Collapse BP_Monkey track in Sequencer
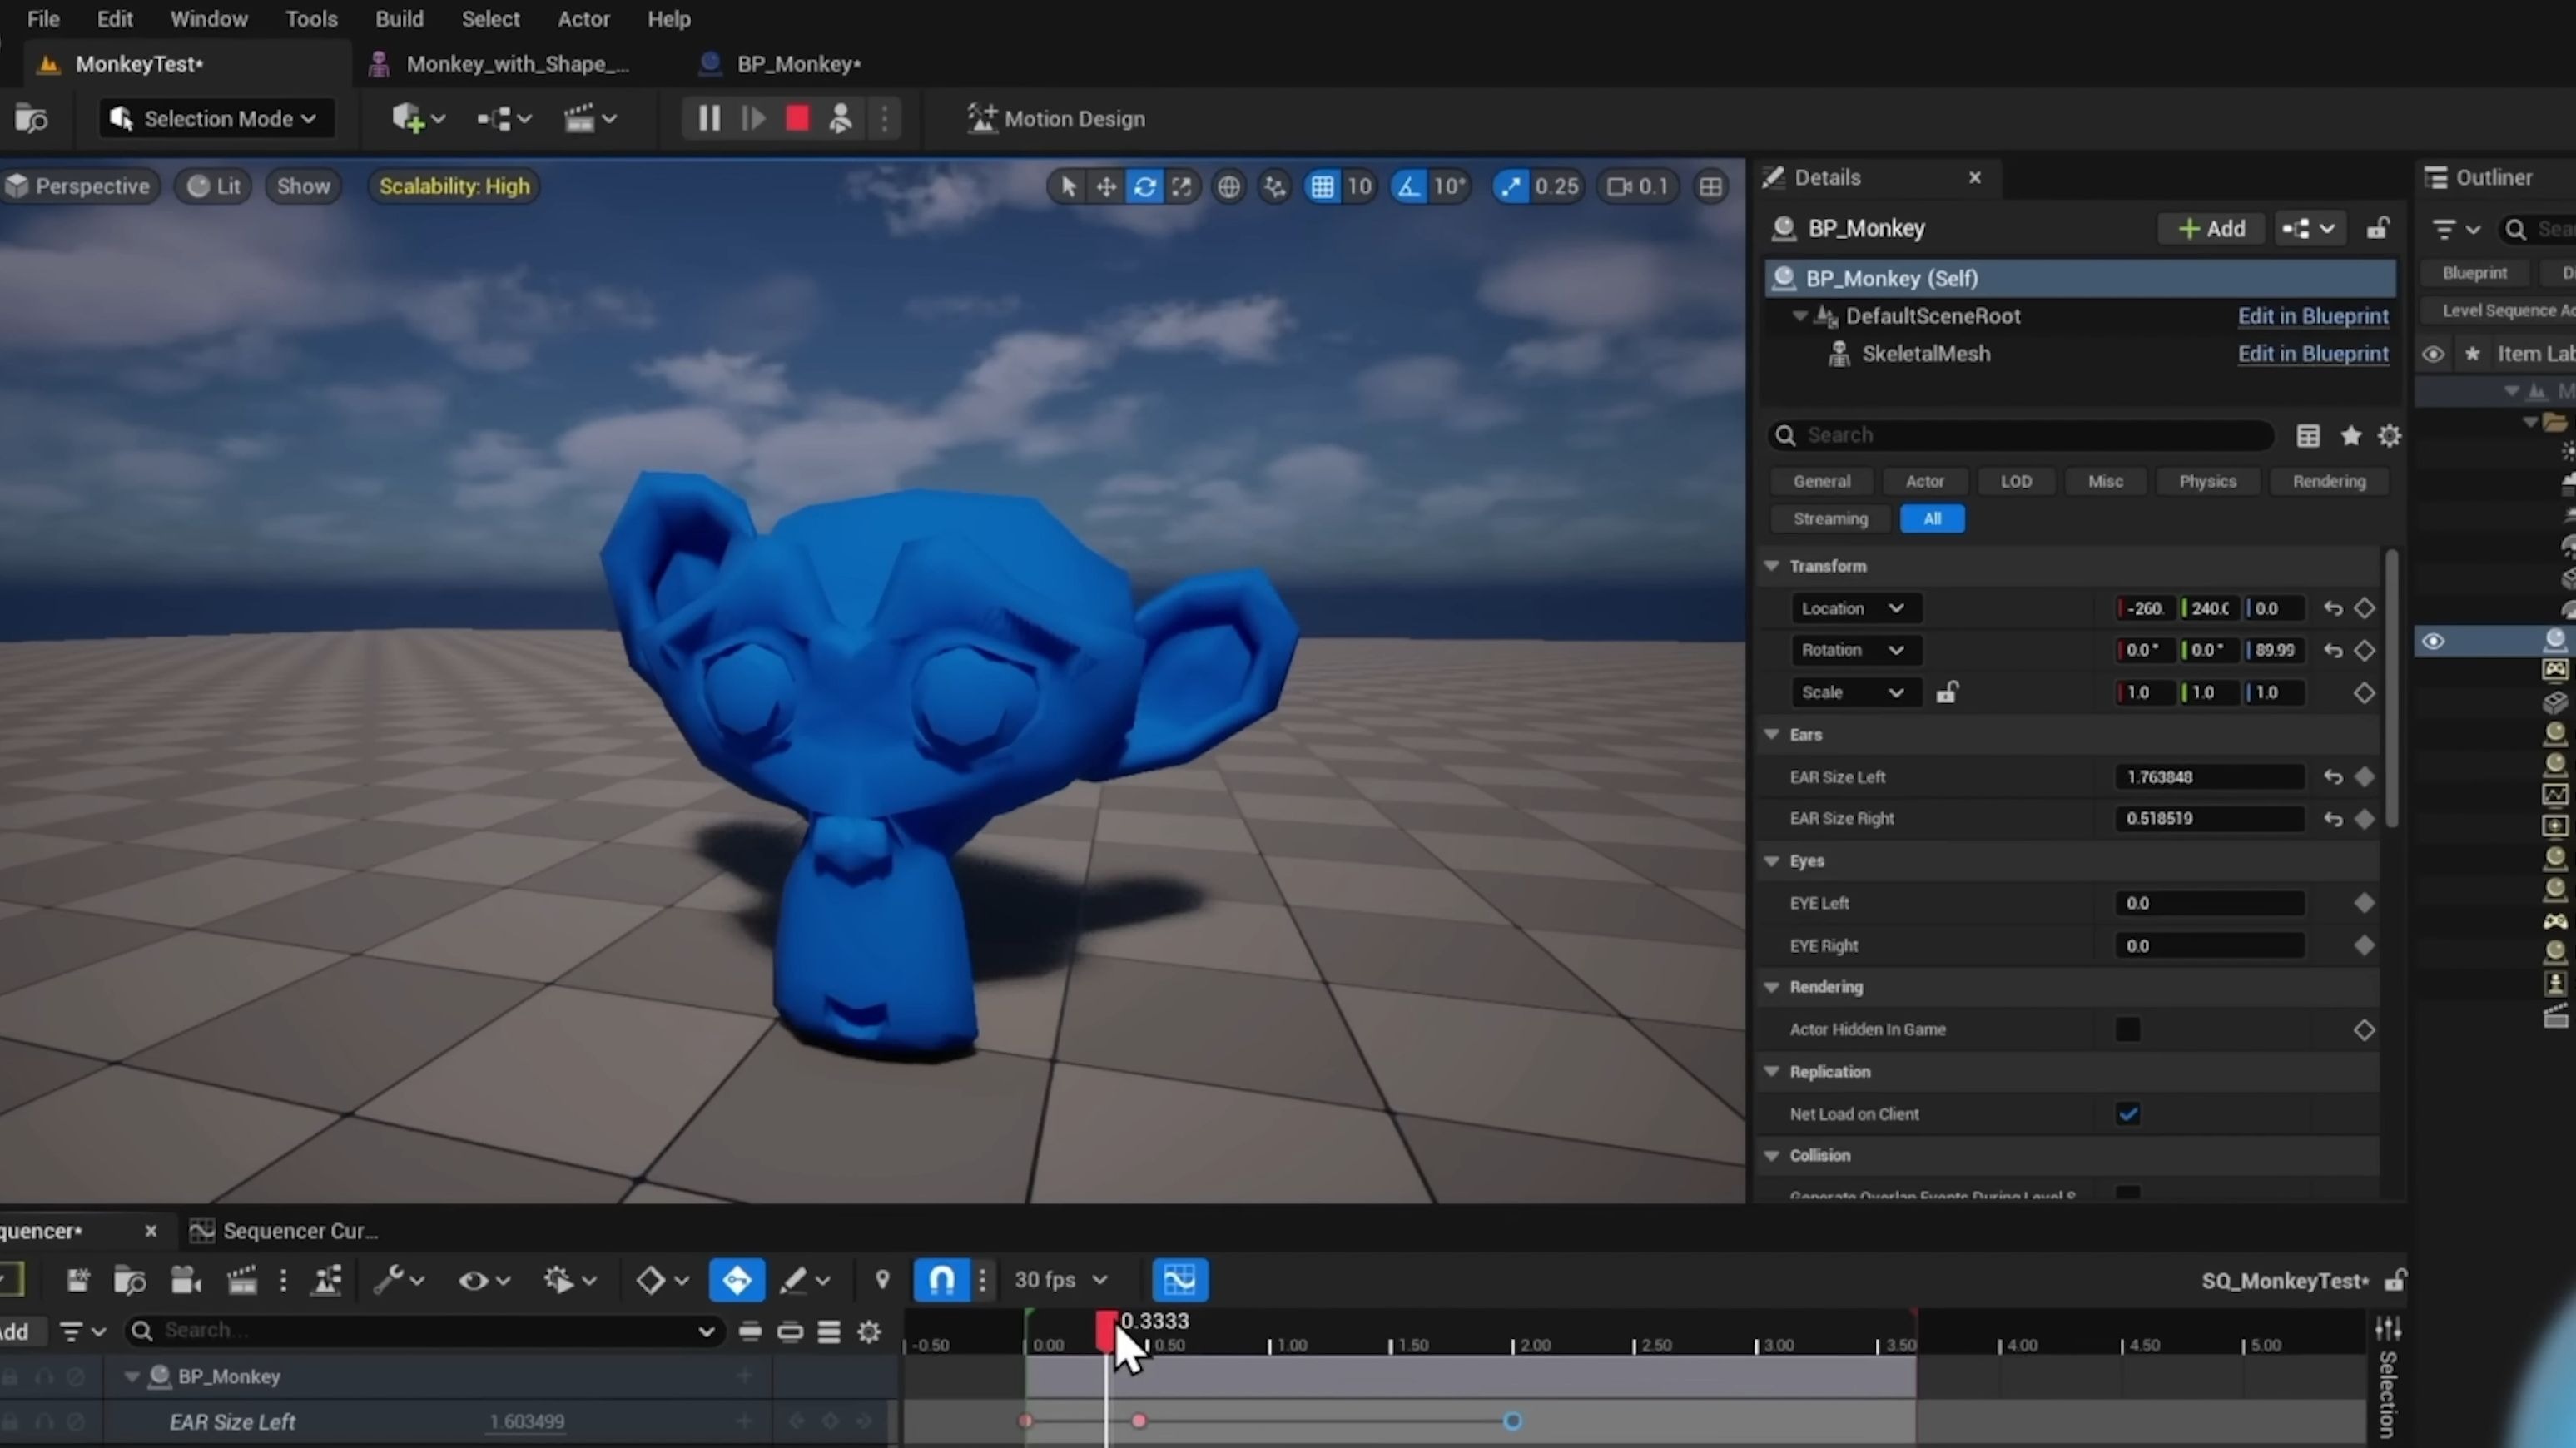The width and height of the screenshot is (2576, 1448). [131, 1377]
